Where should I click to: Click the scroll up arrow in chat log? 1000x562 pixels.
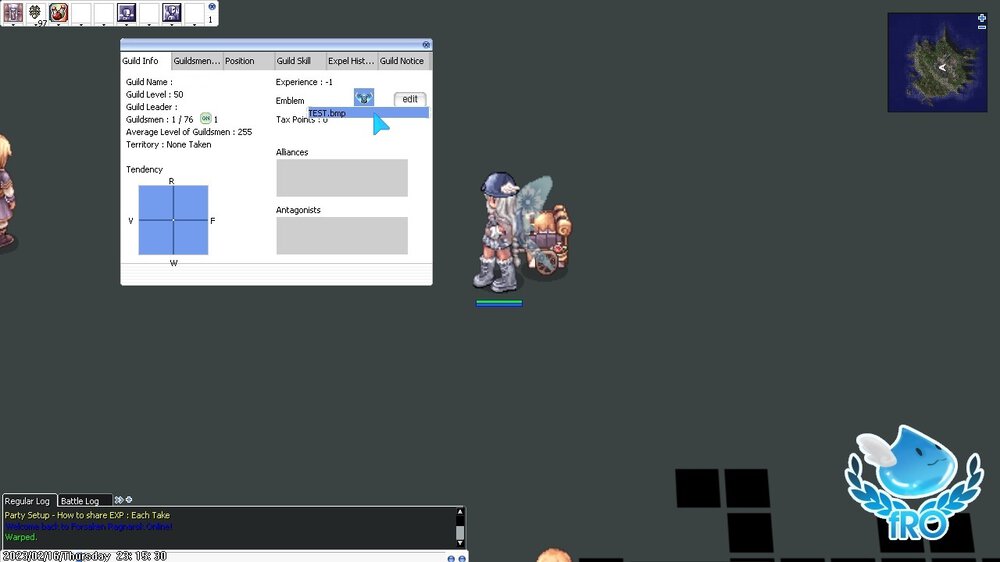[x=460, y=513]
